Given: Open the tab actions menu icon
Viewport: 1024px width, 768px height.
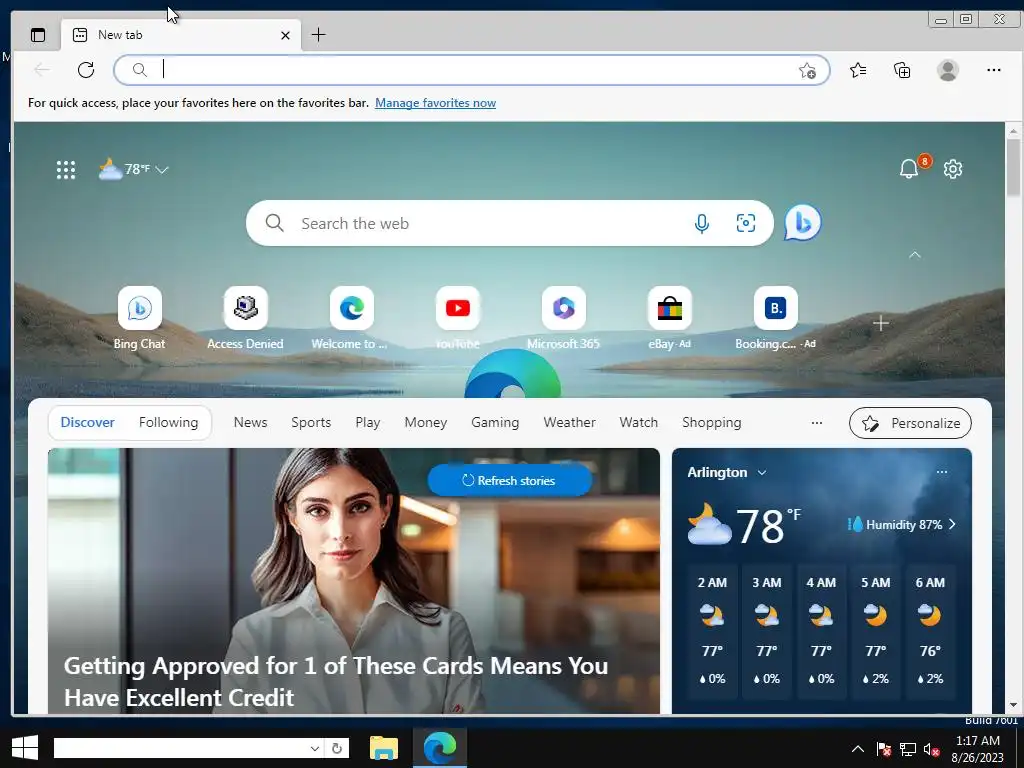Looking at the screenshot, I should click(38, 35).
